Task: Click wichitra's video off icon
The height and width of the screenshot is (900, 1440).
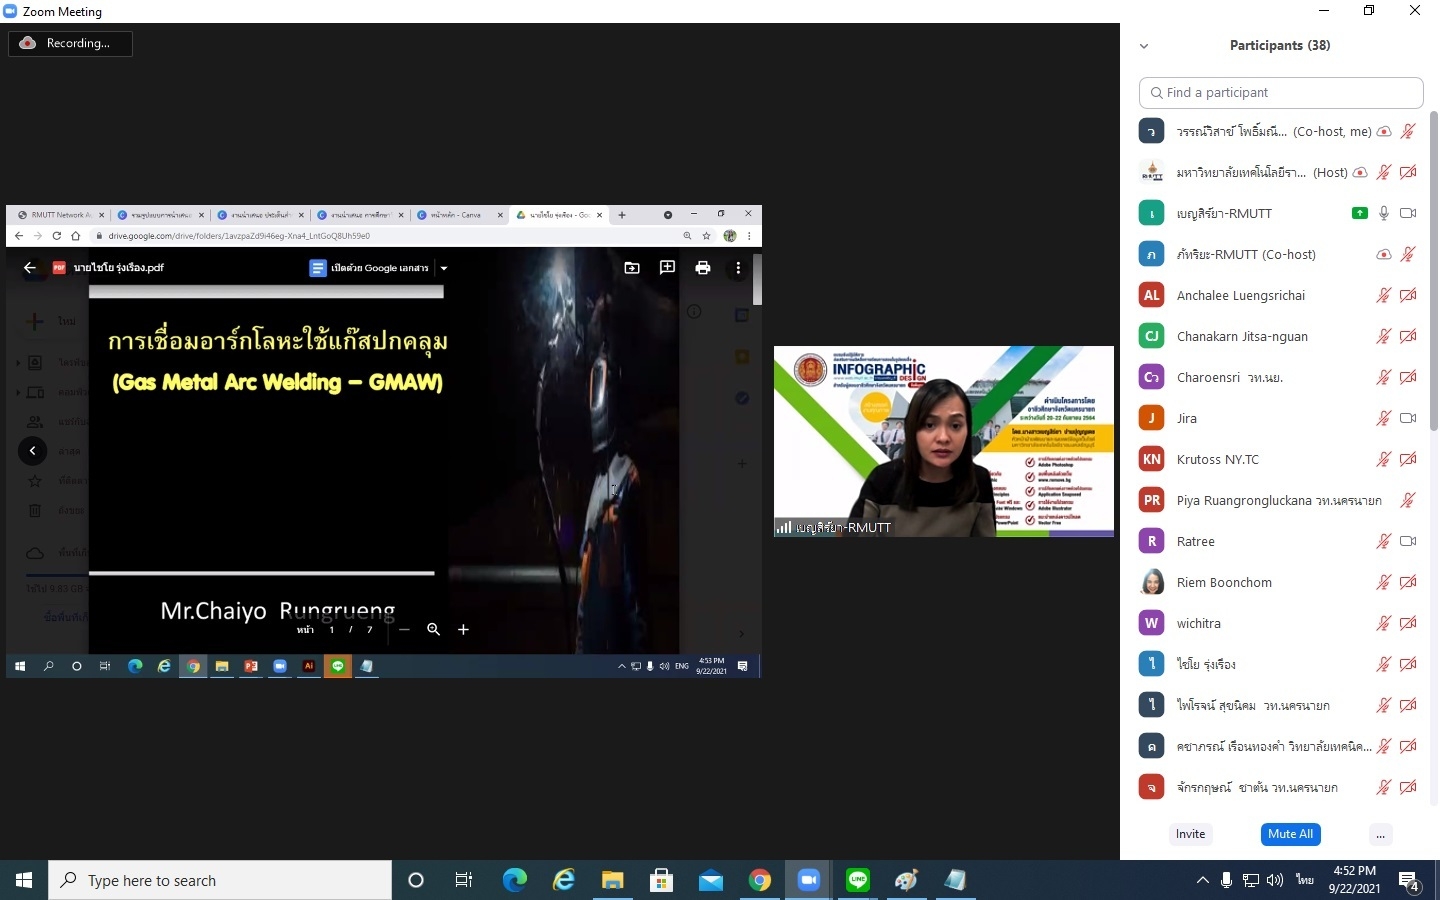Action: pyautogui.click(x=1408, y=623)
